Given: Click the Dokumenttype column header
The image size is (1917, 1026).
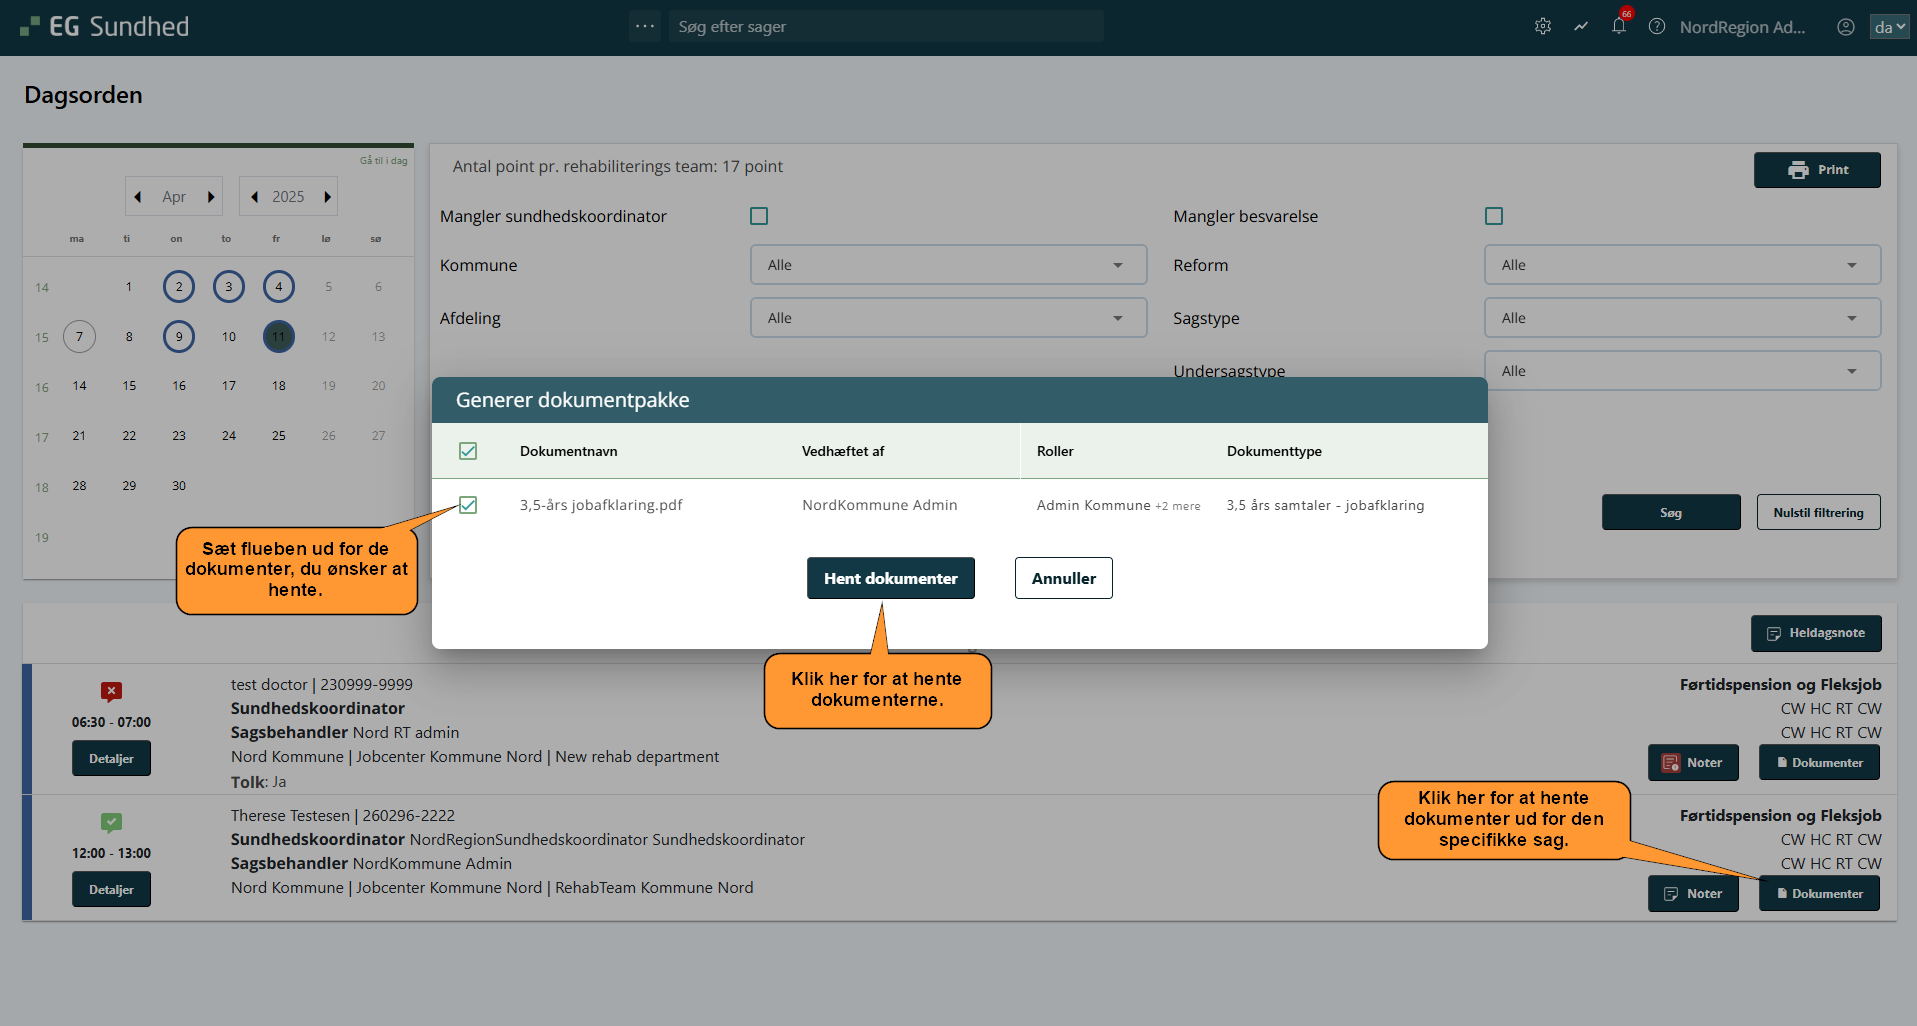Looking at the screenshot, I should (1274, 451).
